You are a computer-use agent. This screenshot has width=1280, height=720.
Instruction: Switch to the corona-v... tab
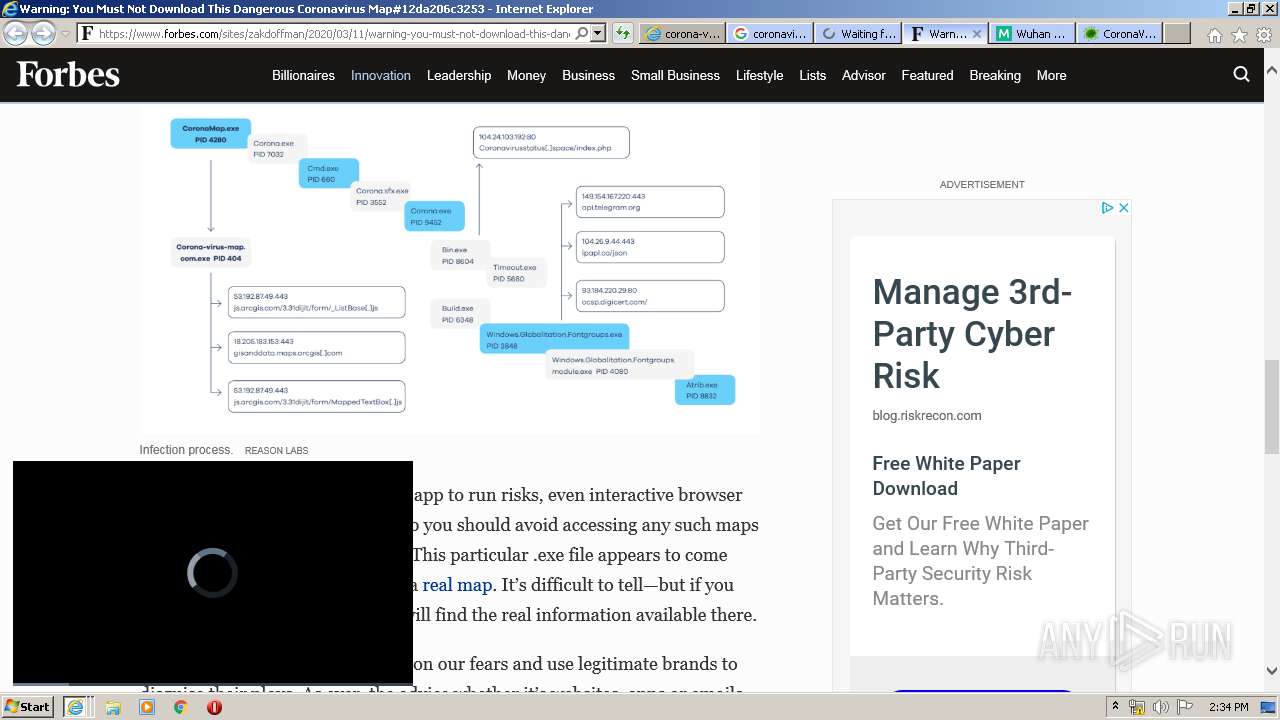tap(682, 33)
